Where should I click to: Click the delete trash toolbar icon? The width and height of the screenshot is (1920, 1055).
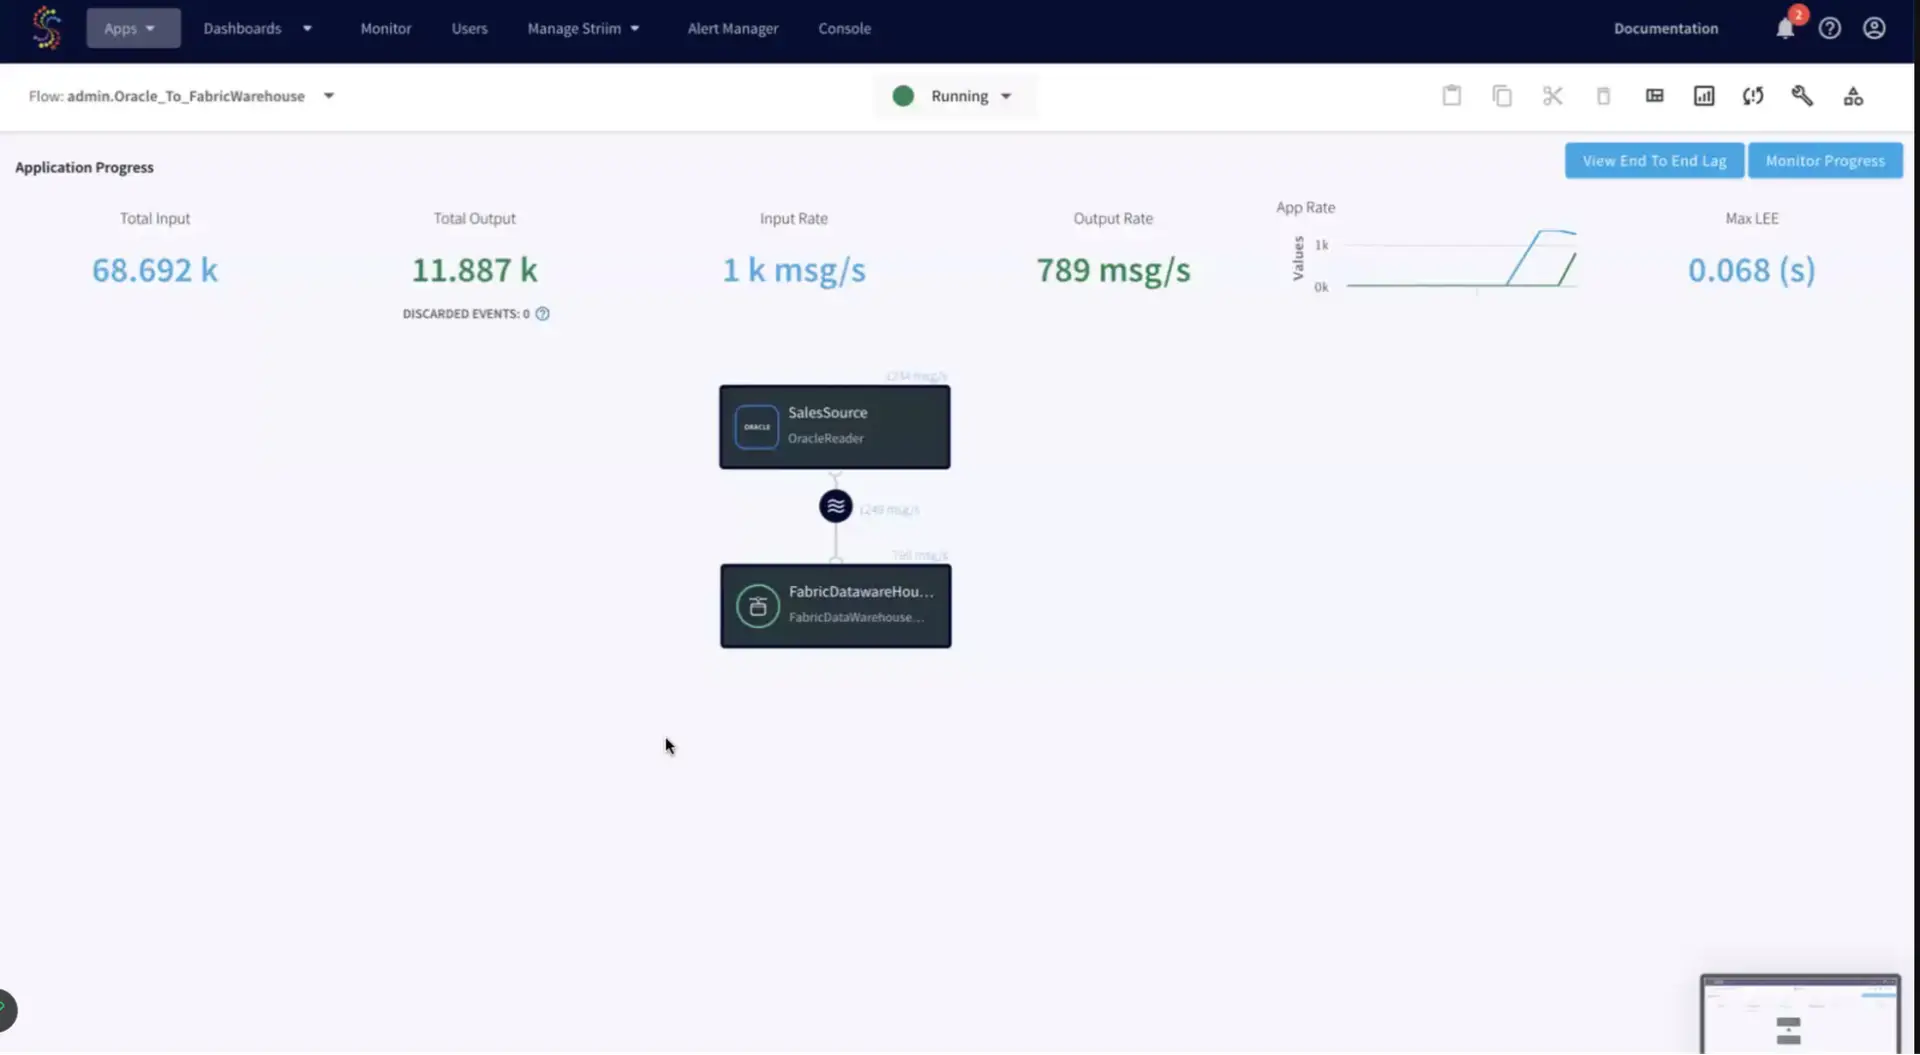1603,96
